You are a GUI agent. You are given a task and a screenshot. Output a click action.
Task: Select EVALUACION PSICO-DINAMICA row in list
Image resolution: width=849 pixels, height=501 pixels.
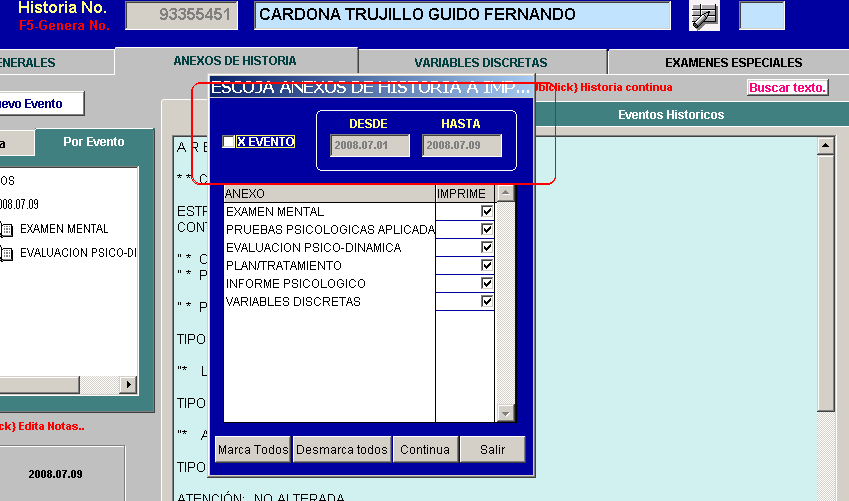pyautogui.click(x=329, y=248)
